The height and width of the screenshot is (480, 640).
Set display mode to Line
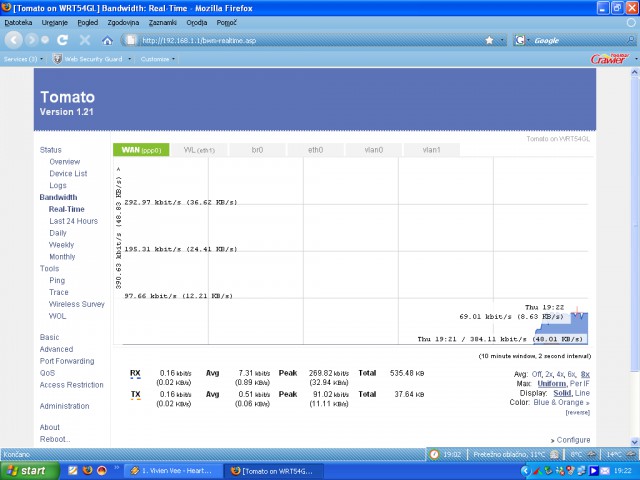582,393
